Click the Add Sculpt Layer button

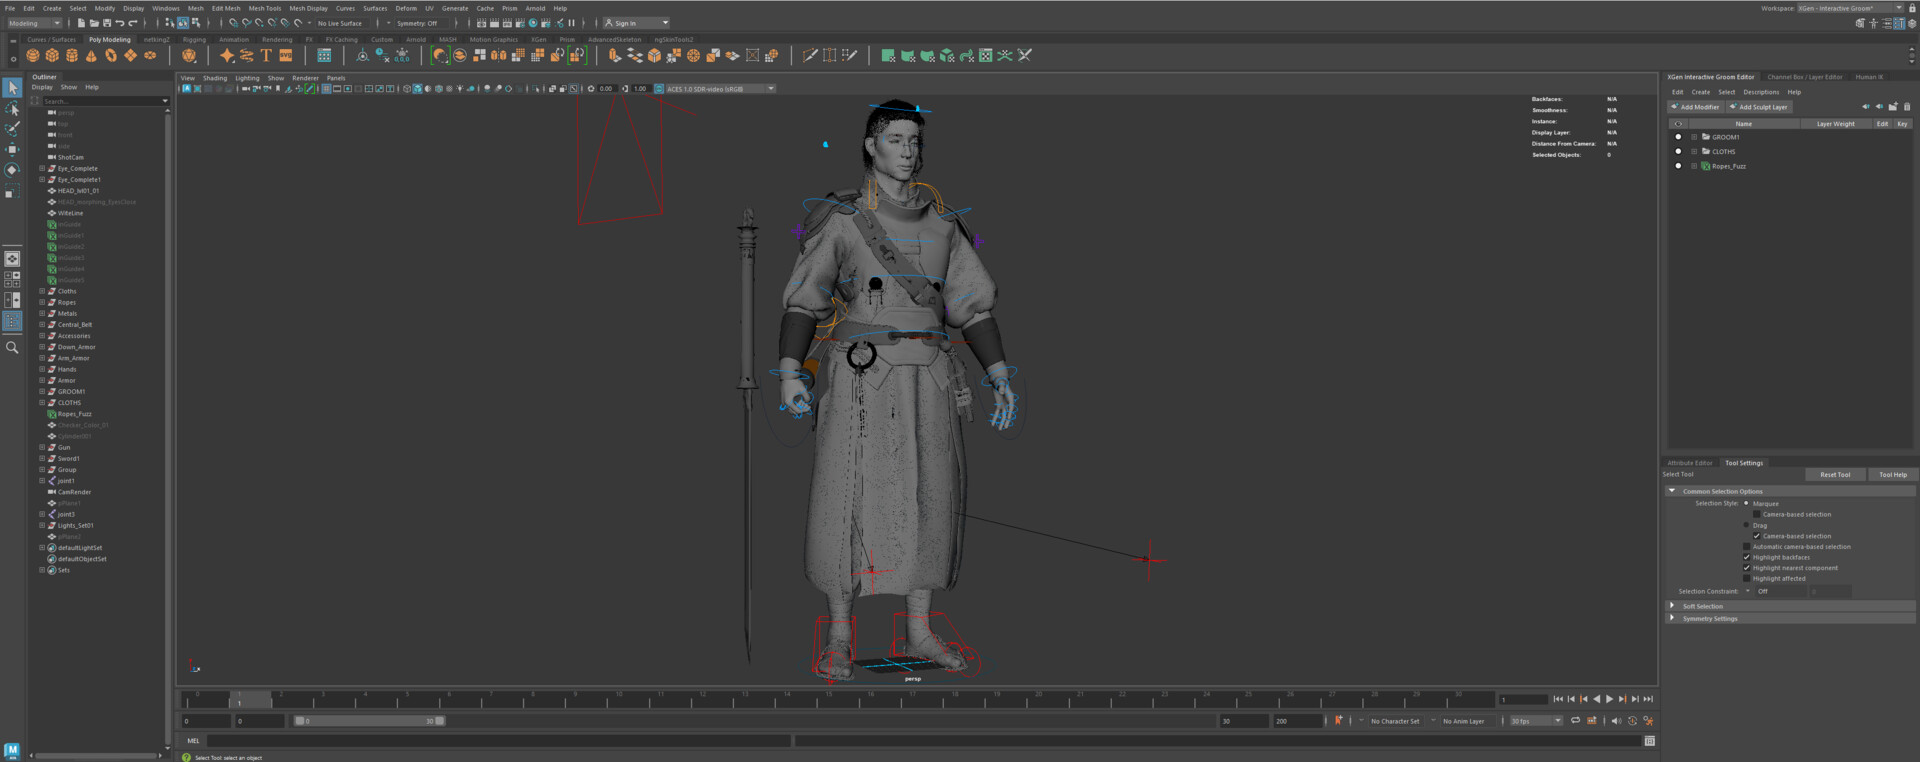(x=1759, y=107)
